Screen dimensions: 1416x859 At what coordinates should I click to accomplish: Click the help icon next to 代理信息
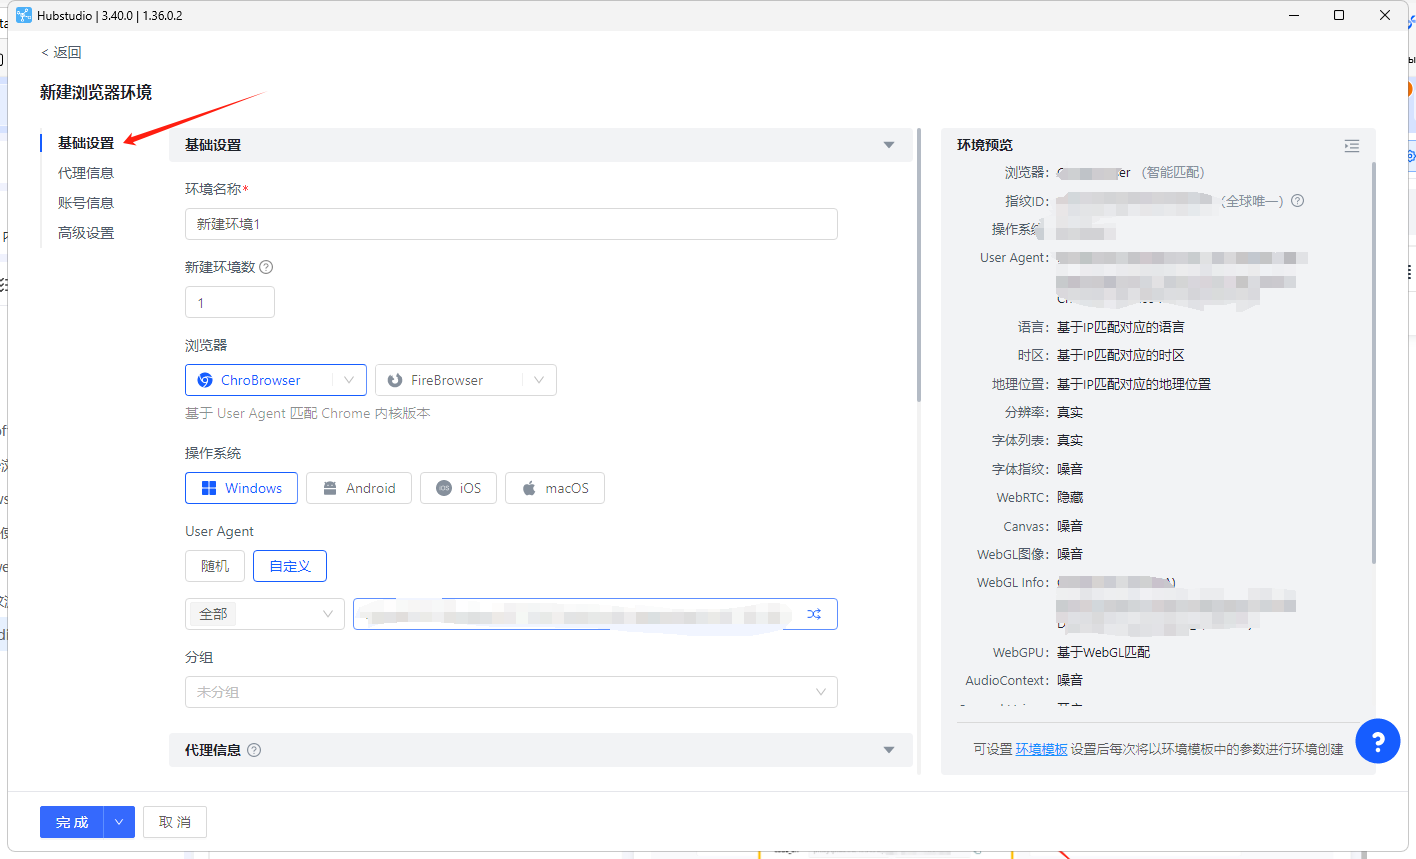pos(254,750)
